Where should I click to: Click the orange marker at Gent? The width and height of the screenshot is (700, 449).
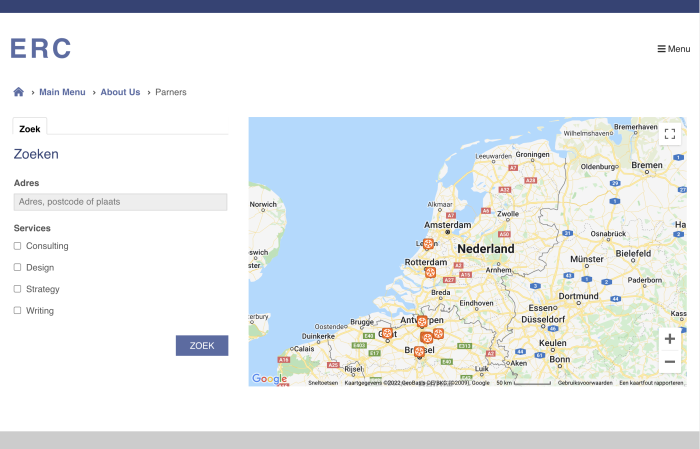coord(387,333)
